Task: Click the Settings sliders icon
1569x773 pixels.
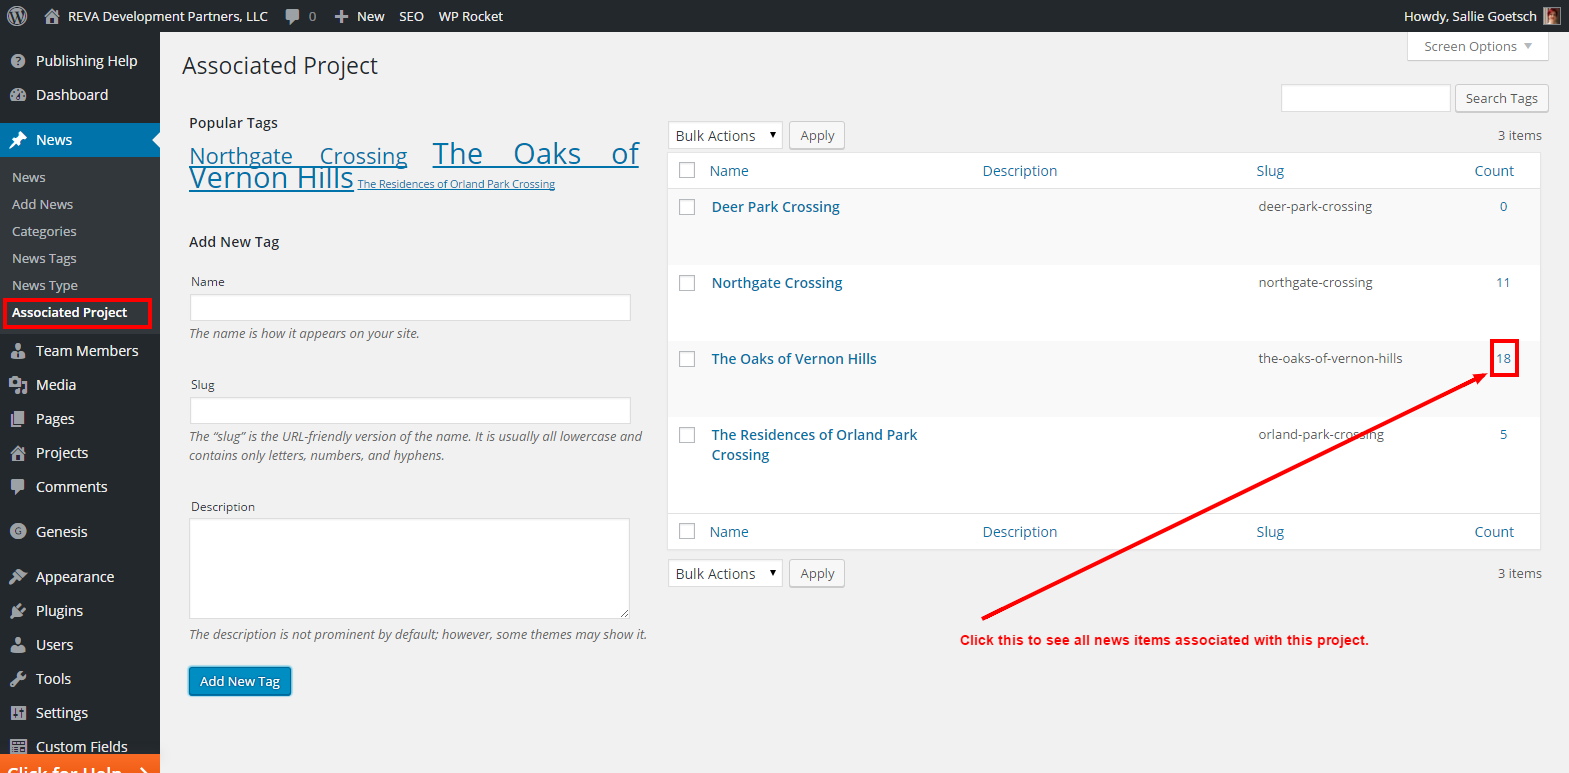Action: pos(18,713)
